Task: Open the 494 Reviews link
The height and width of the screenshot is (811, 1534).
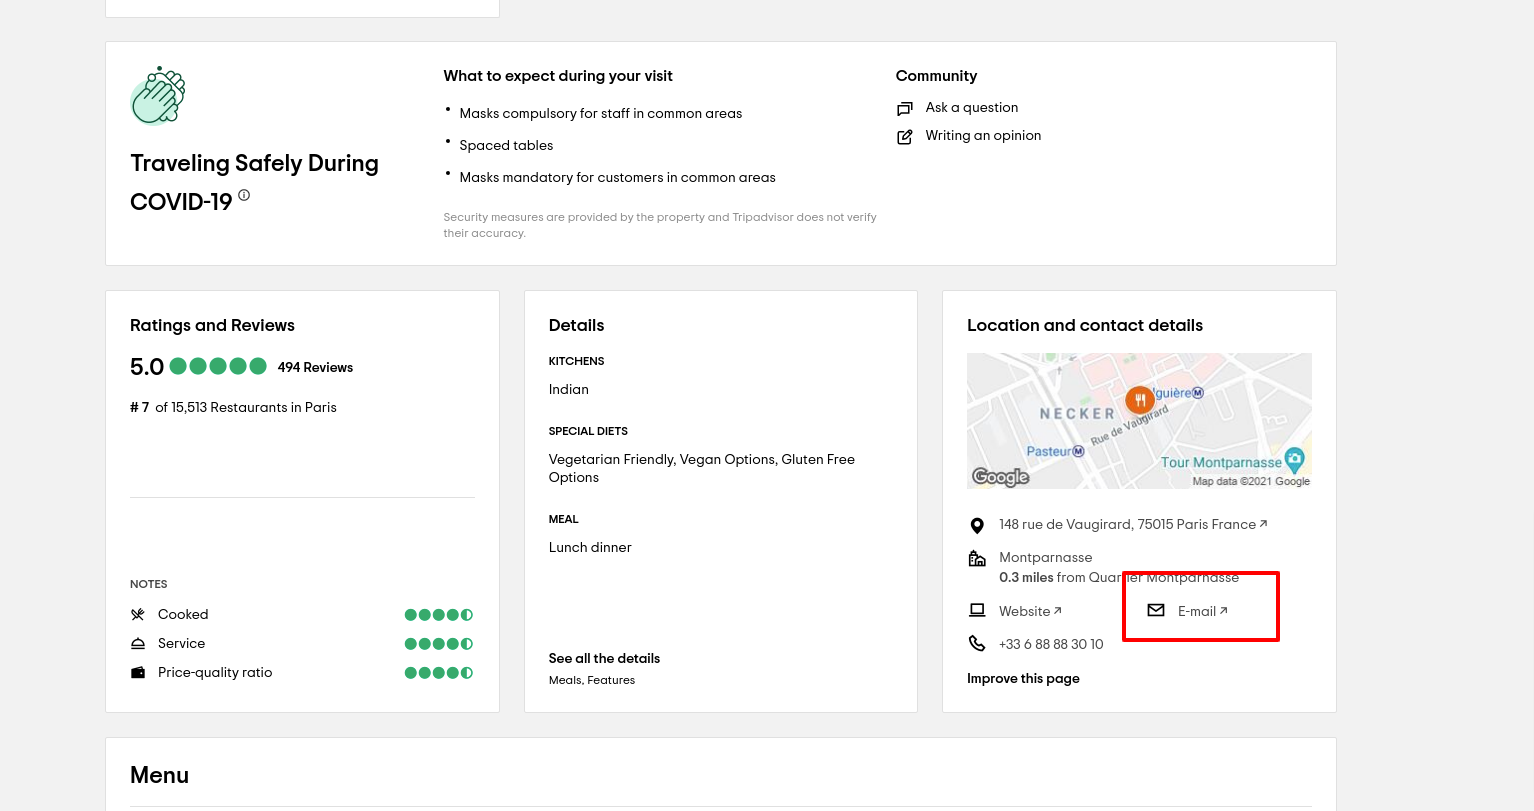Action: click(x=315, y=367)
